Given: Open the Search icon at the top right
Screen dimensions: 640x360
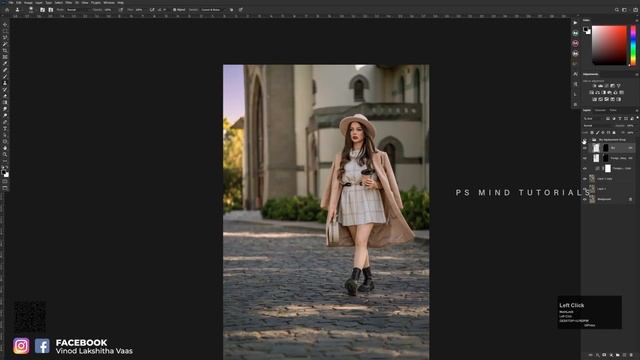Looking at the screenshot, I should (x=617, y=9).
